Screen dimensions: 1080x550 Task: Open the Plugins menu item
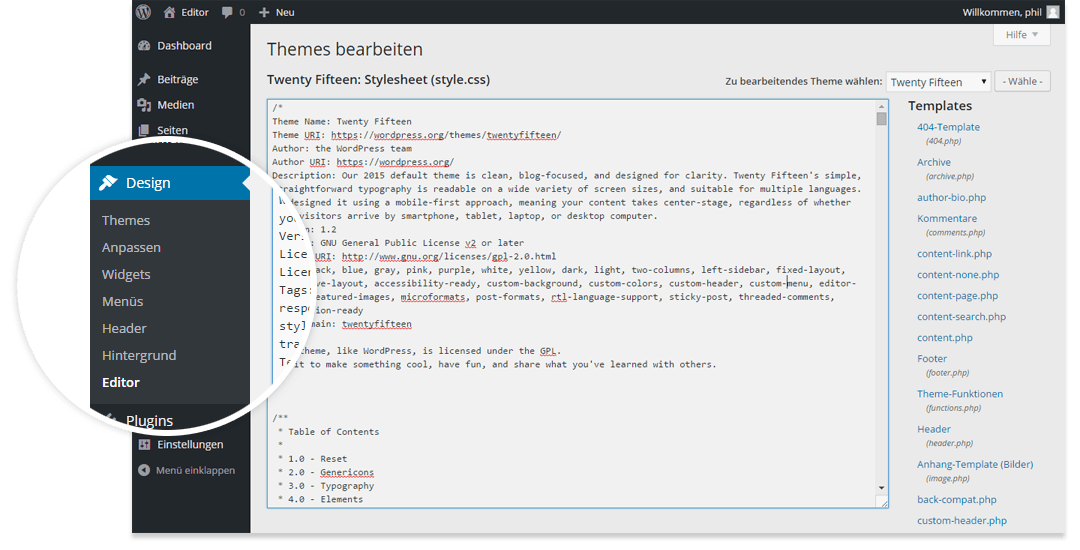(149, 420)
